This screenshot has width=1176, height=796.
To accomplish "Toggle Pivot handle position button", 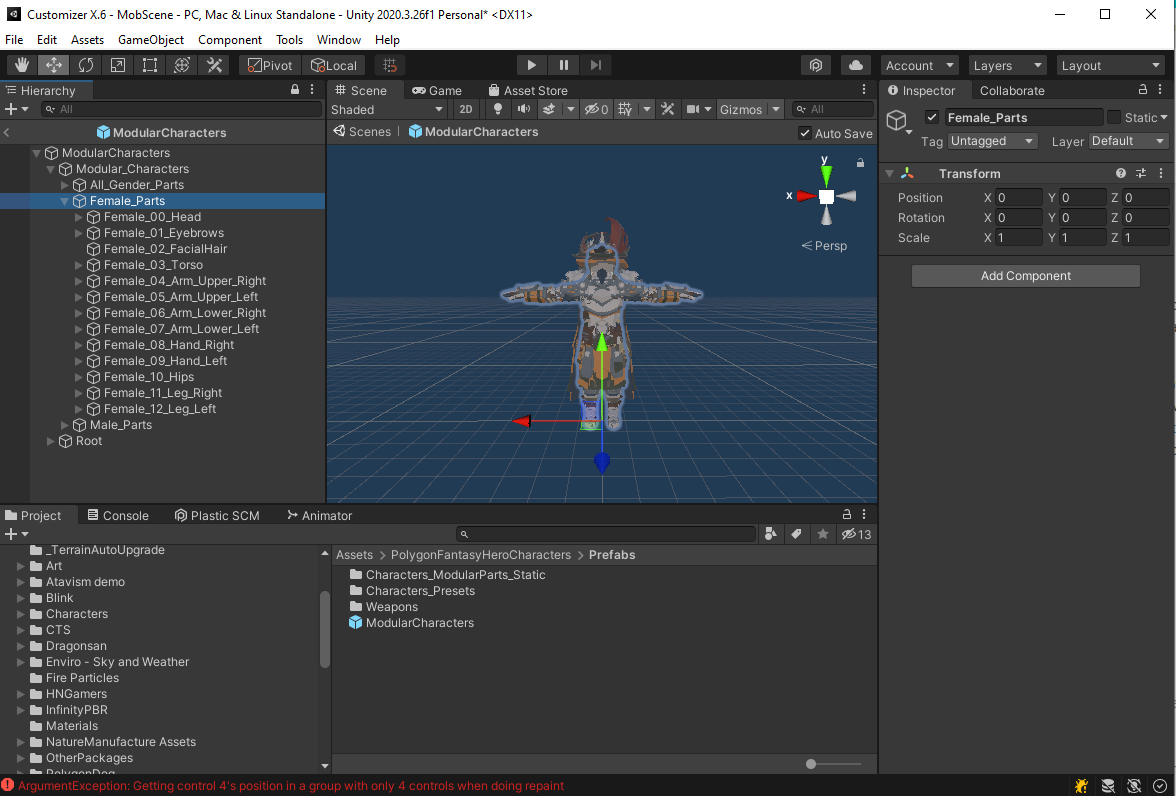I will pyautogui.click(x=270, y=65).
